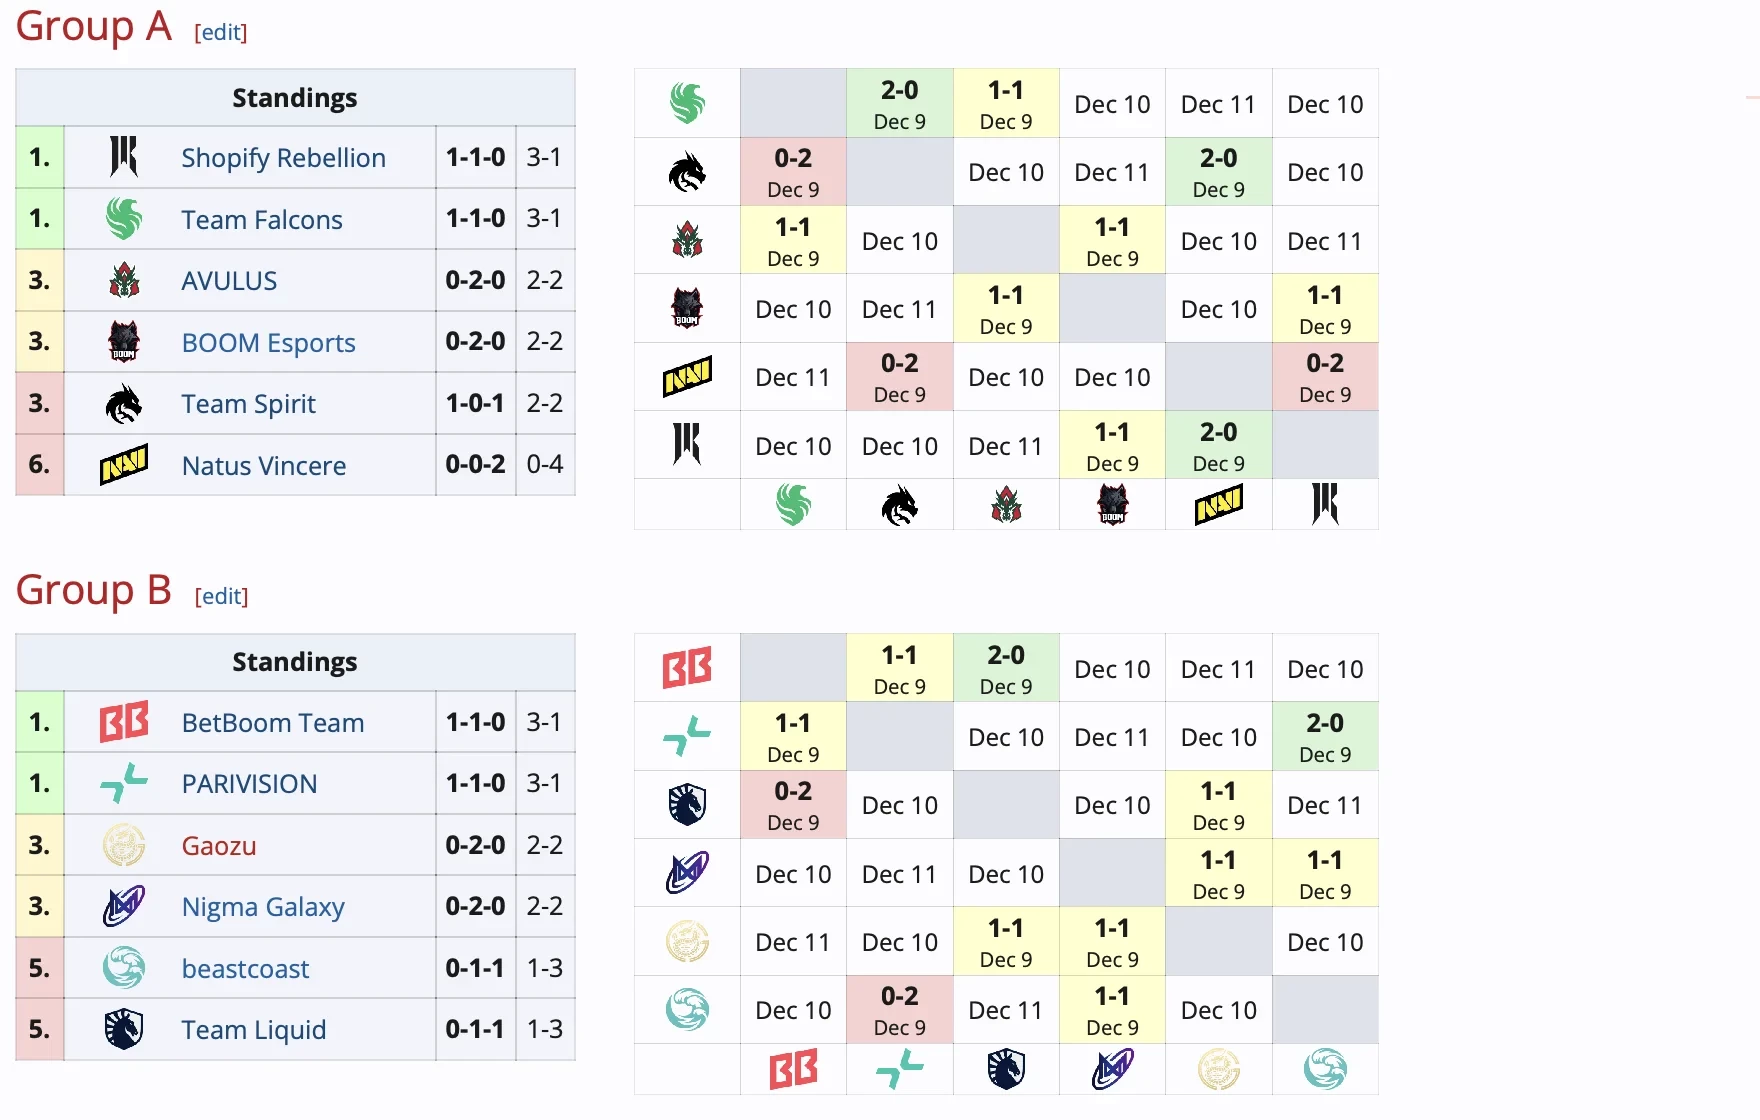Open the Gaozu team page link
This screenshot has height=1120, width=1760.
click(219, 846)
